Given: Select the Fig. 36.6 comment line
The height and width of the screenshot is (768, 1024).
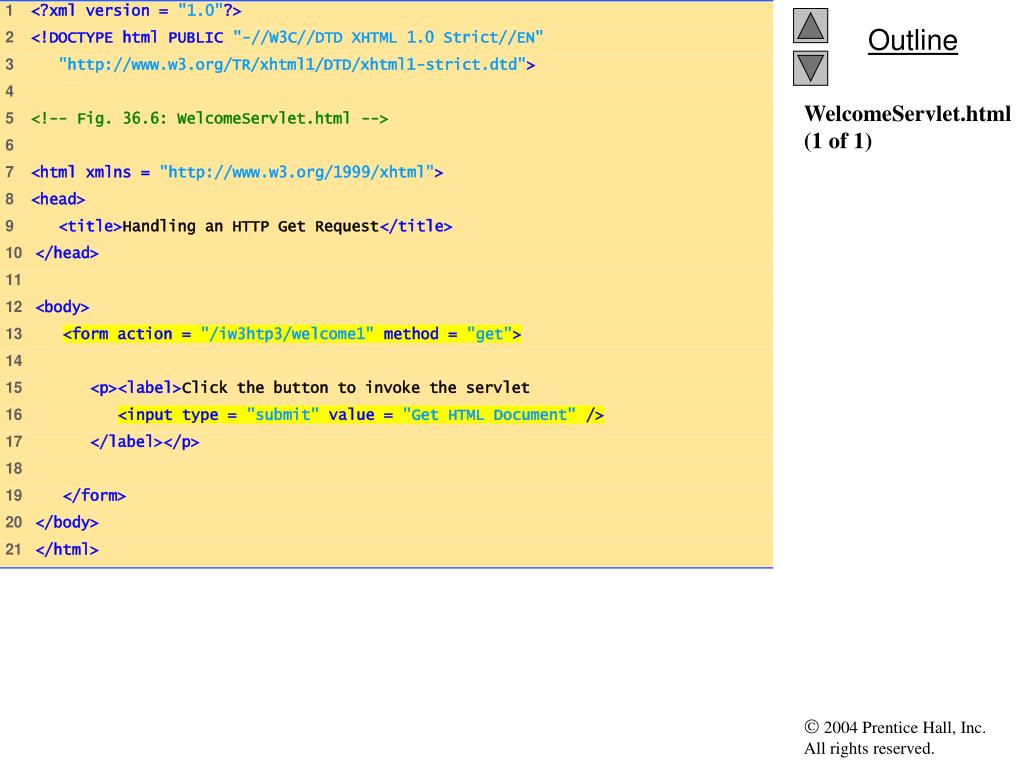Looking at the screenshot, I should coord(209,118).
